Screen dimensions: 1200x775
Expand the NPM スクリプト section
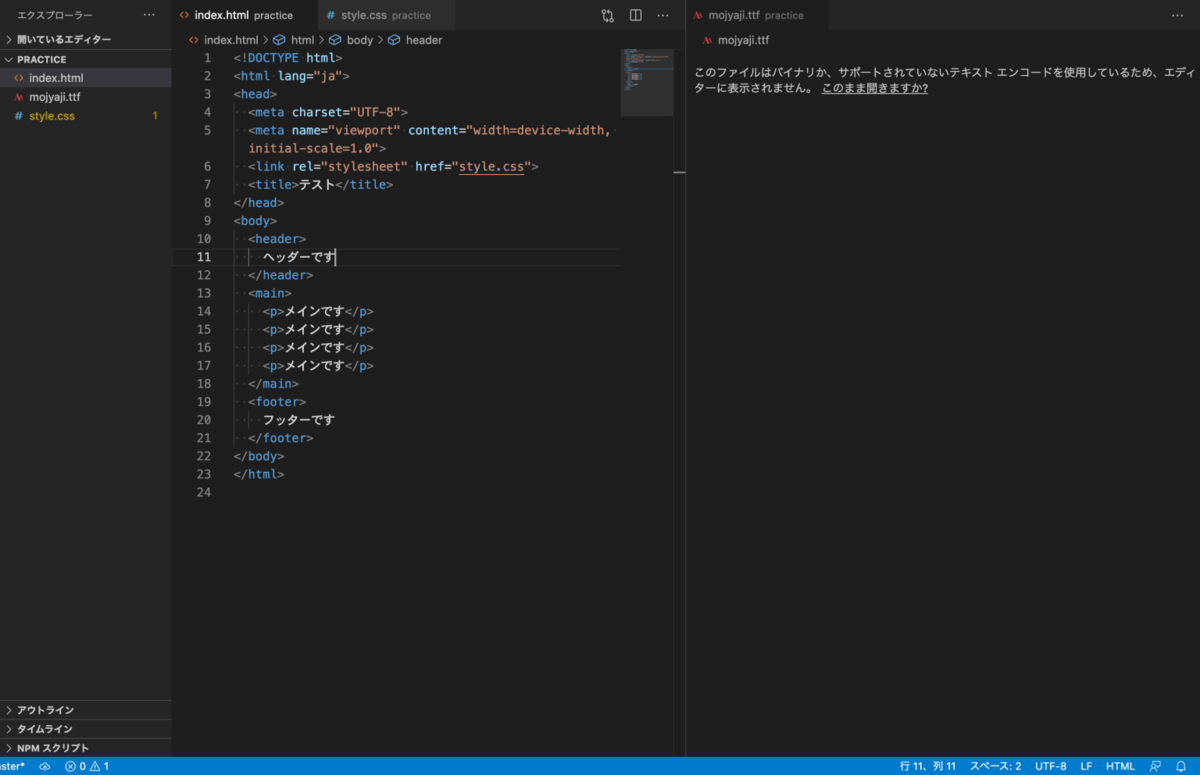click(x=86, y=748)
